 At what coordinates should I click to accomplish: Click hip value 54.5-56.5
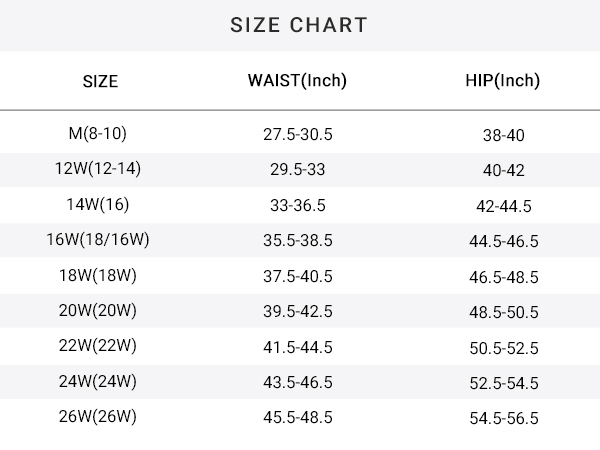pos(504,418)
